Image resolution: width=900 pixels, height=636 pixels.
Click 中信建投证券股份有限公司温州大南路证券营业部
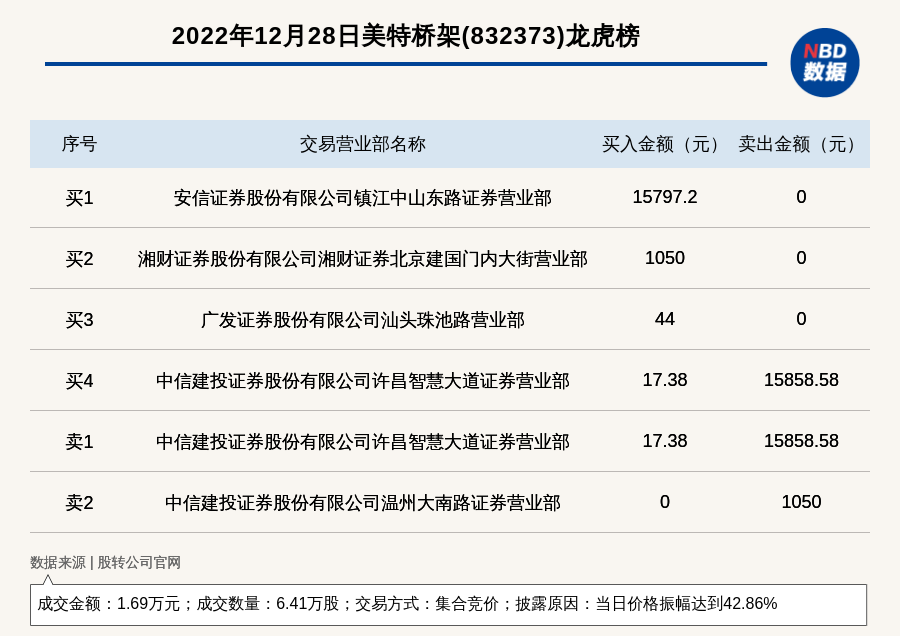click(363, 503)
